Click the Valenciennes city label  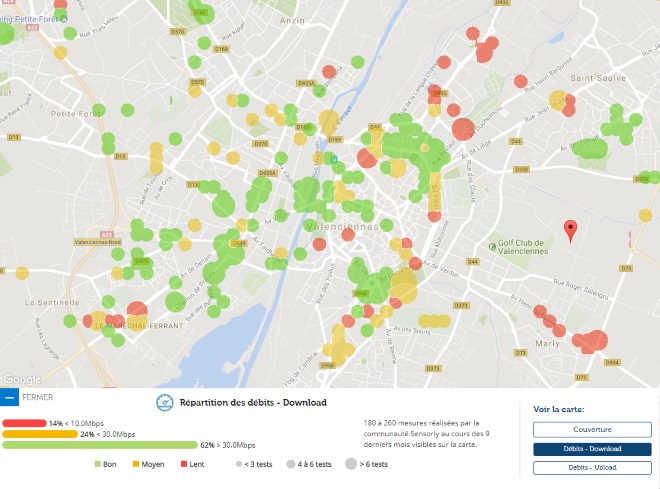click(x=342, y=226)
